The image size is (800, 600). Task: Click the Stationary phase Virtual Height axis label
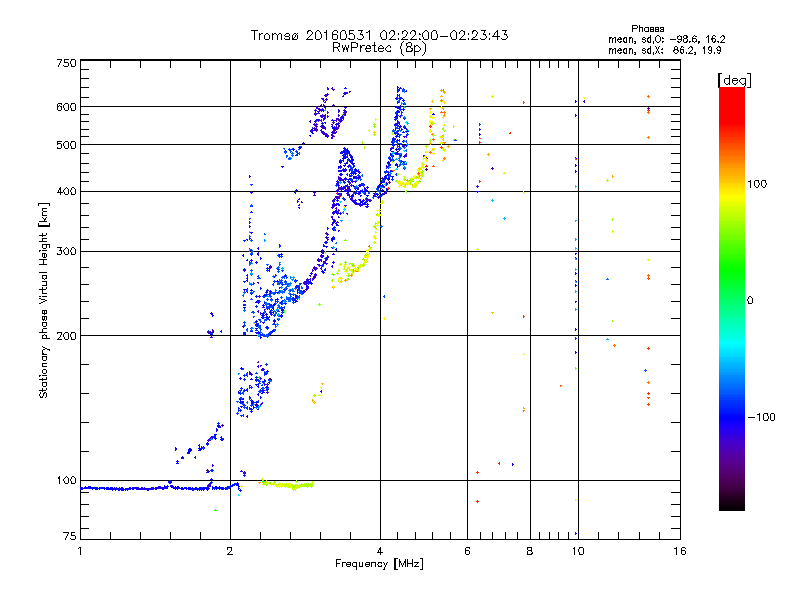pos(44,300)
